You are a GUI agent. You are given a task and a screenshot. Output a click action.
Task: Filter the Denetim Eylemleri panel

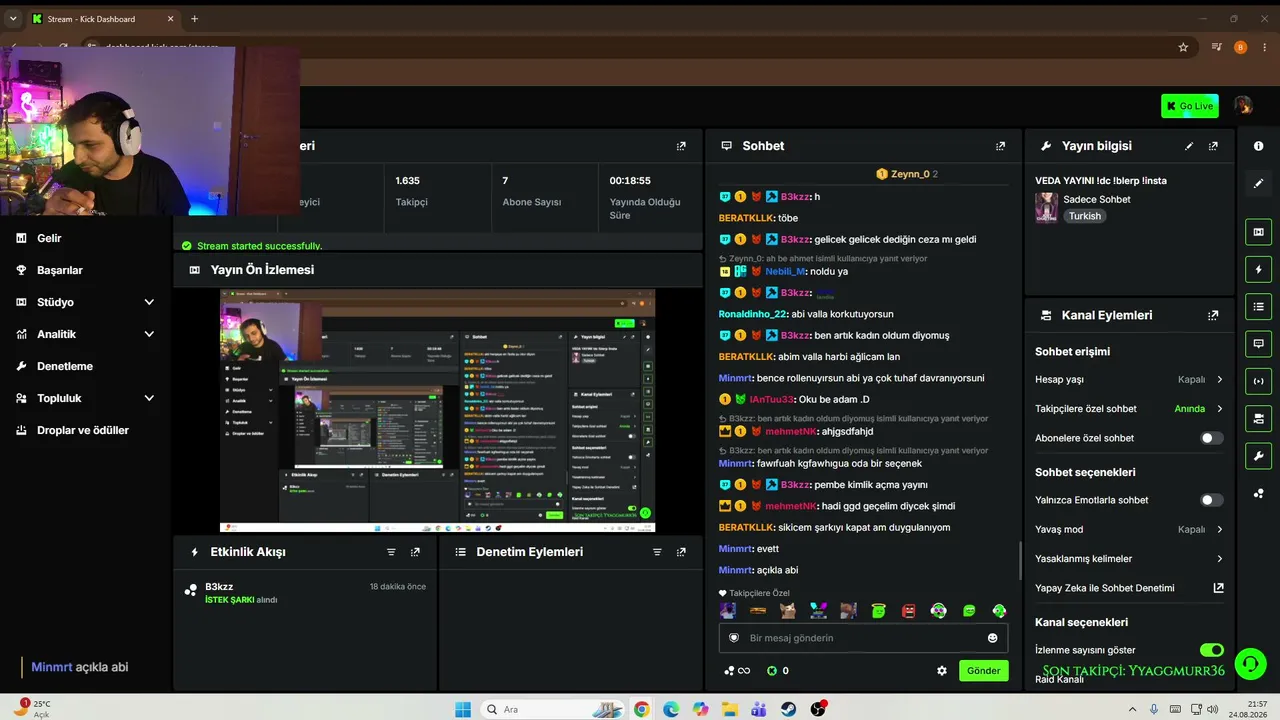(x=657, y=552)
